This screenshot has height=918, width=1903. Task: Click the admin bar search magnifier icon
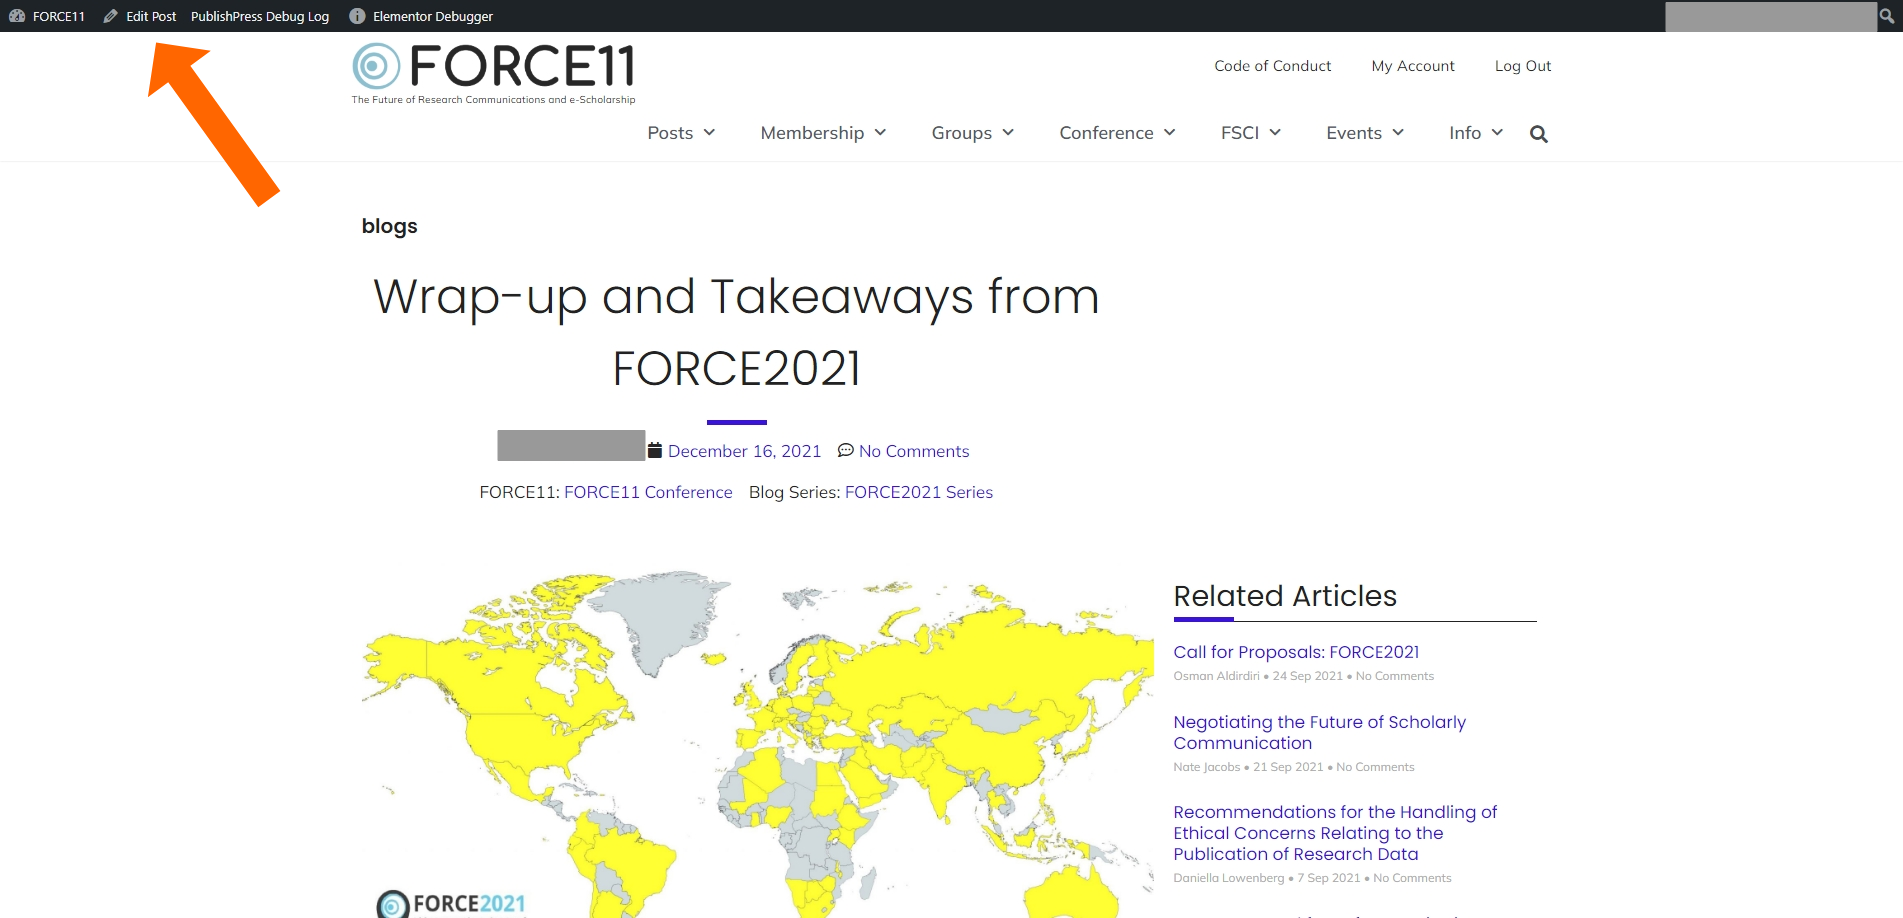pos(1887,15)
